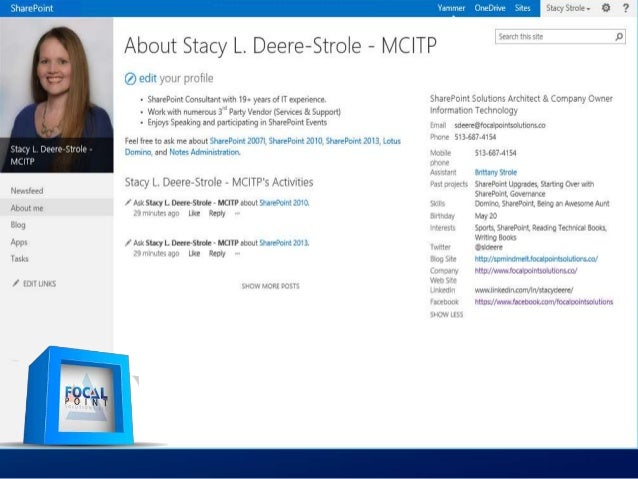Open OneDrive from top navigation
Viewport: 638px width, 479px height.
(x=490, y=8)
